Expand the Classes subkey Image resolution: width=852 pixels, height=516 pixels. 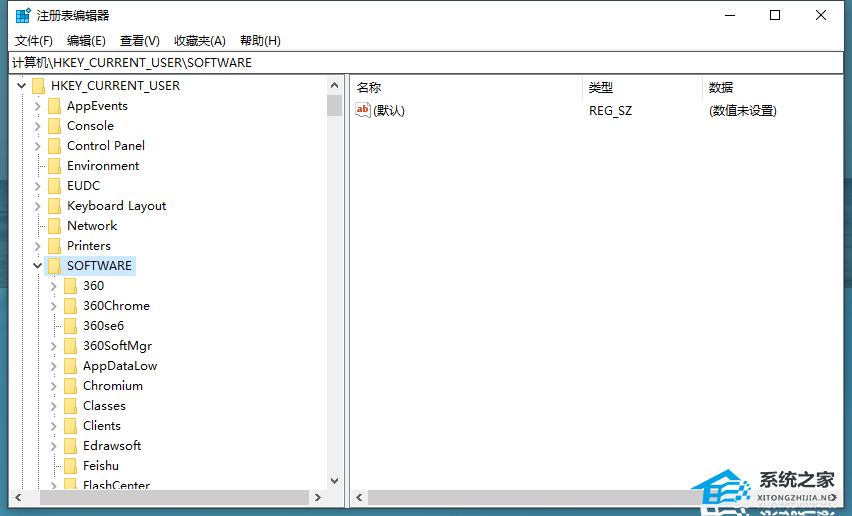click(54, 406)
